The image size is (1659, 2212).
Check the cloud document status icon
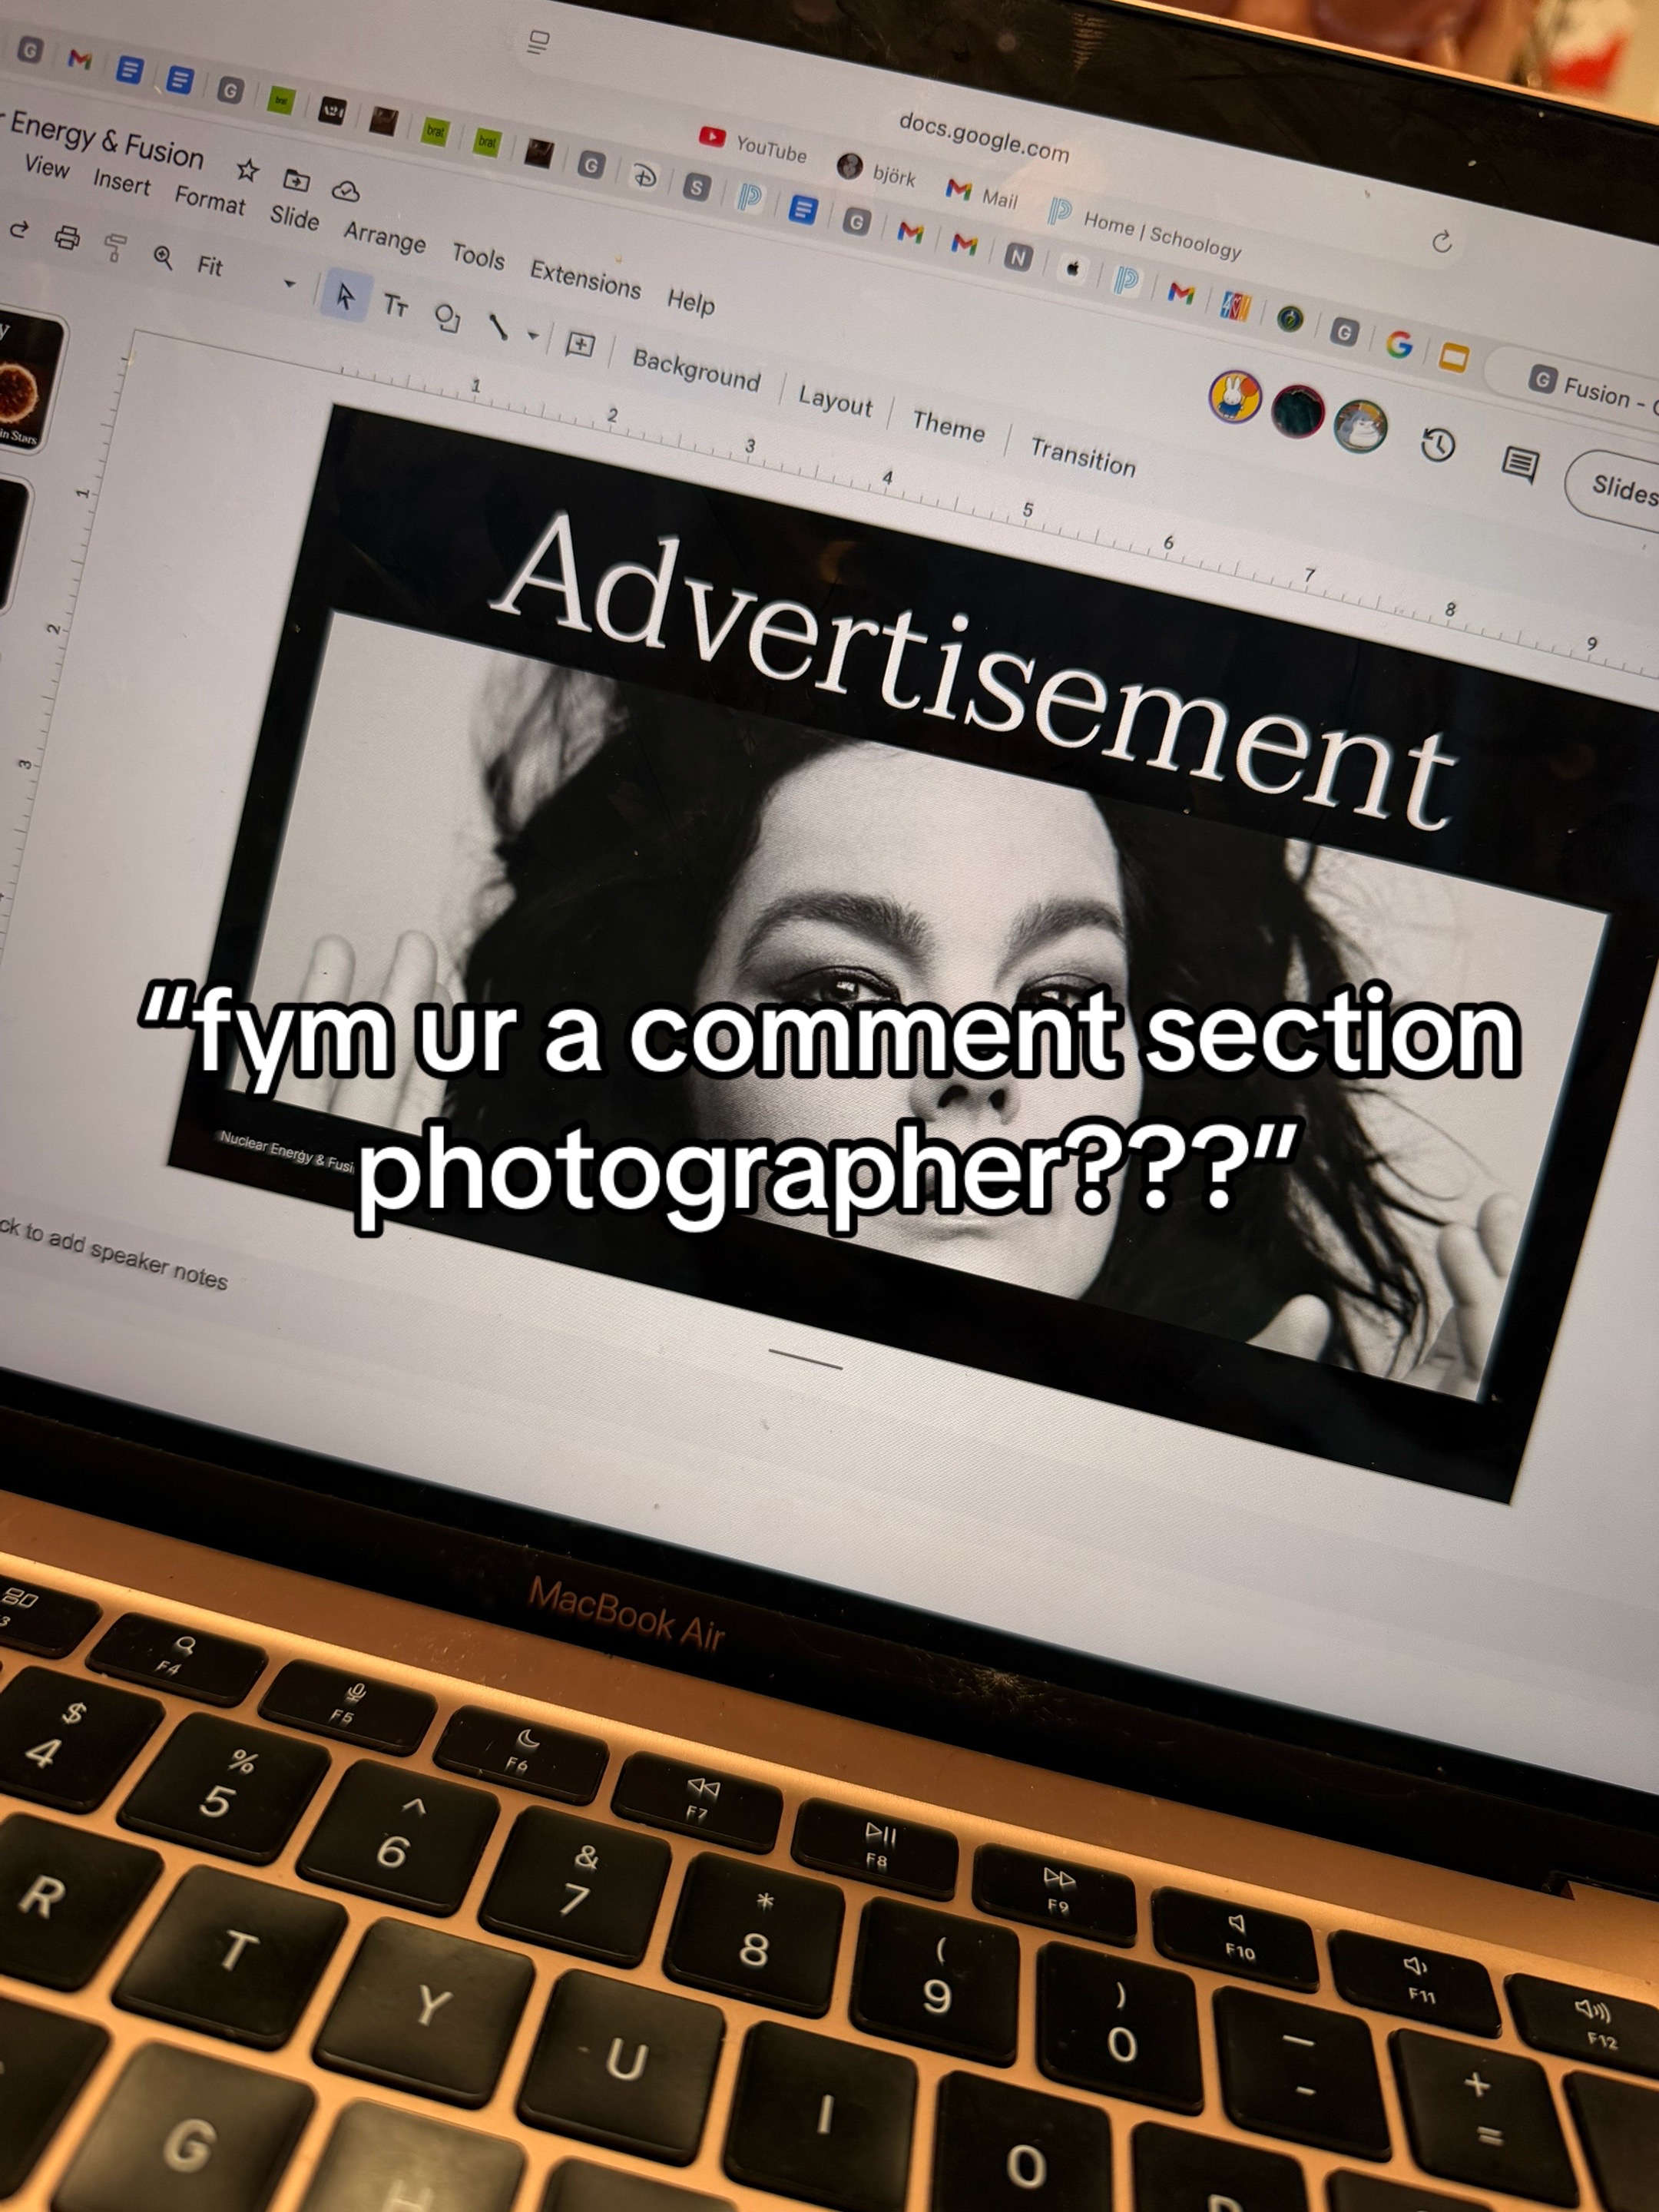click(345, 190)
